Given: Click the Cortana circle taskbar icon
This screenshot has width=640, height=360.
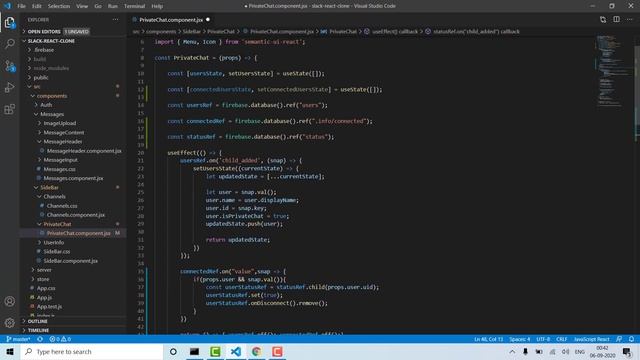Looking at the screenshot, I should point(173,352).
